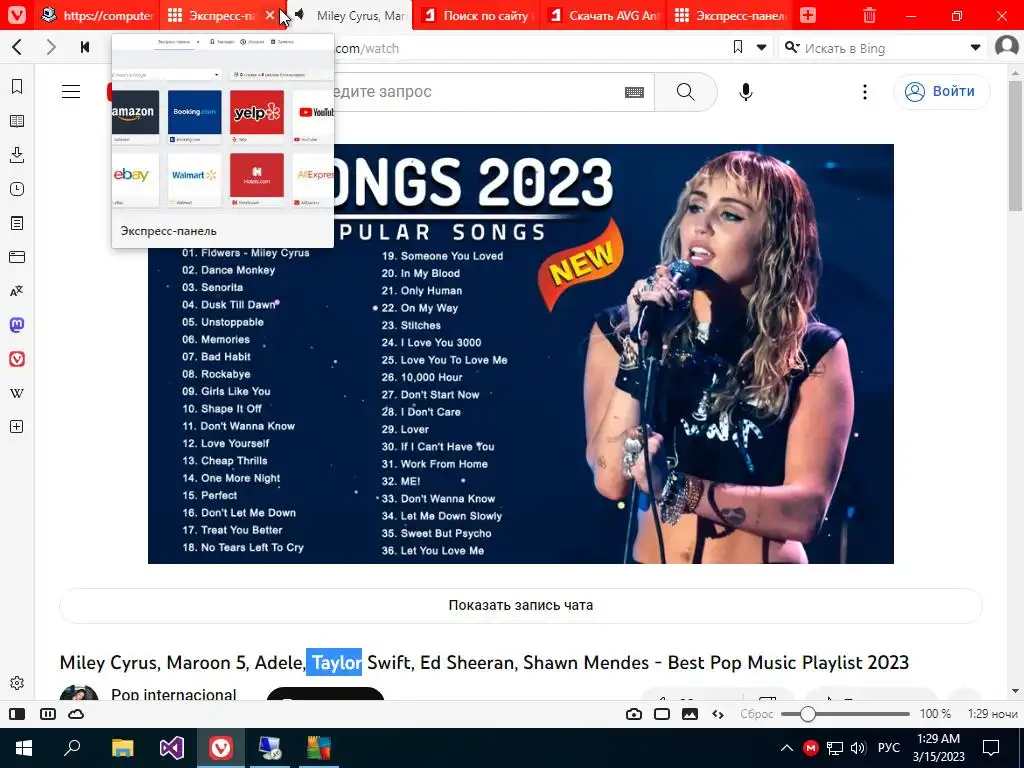Screen dimensions: 1024x768
Task: Open Pop internacional channel link
Action: 174,694
